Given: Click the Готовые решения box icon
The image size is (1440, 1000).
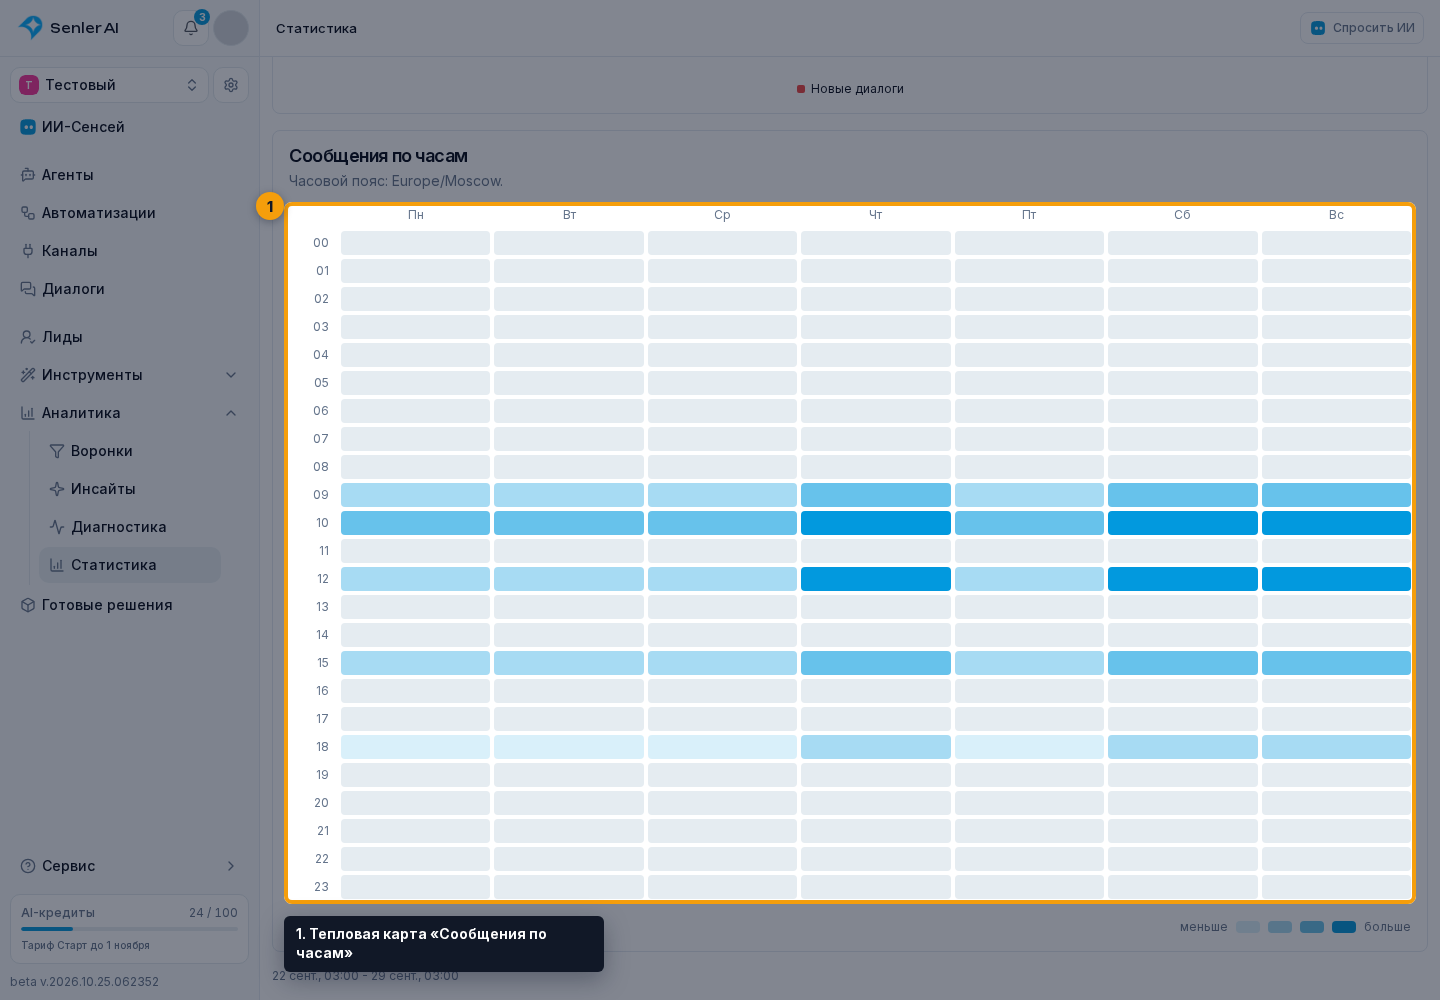Looking at the screenshot, I should pos(28,605).
